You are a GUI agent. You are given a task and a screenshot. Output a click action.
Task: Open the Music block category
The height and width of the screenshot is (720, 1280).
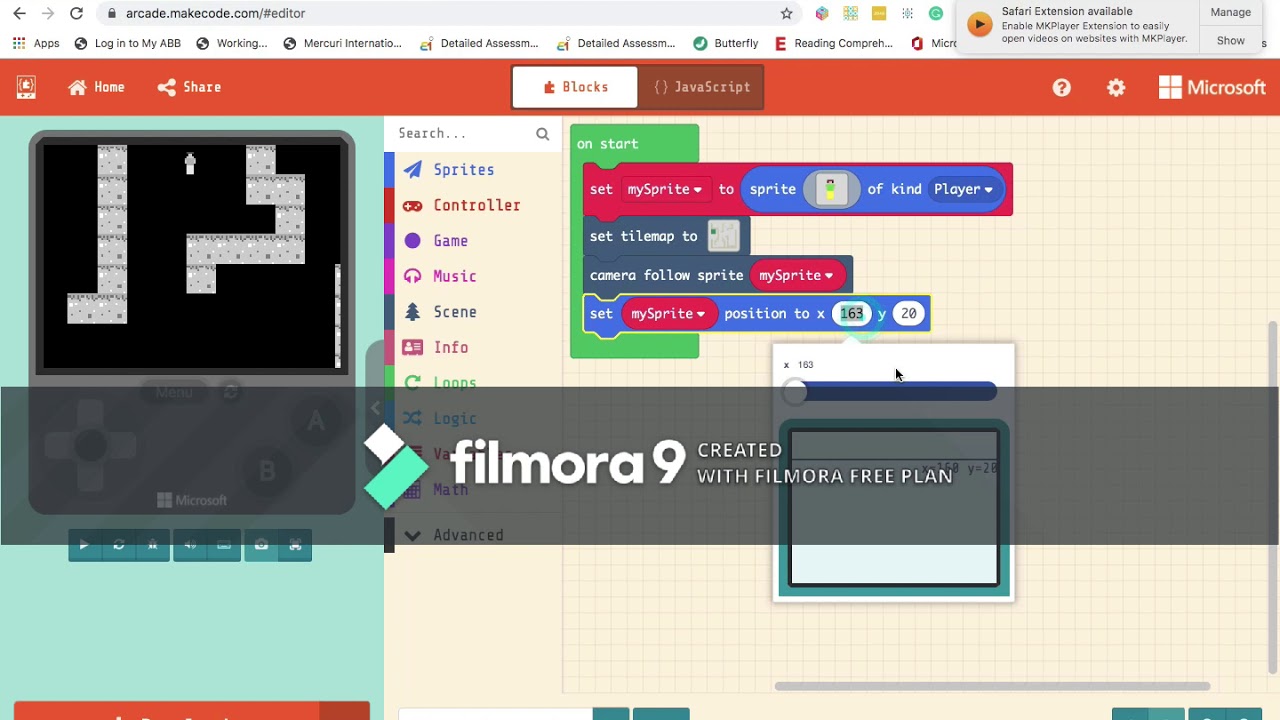click(x=454, y=277)
